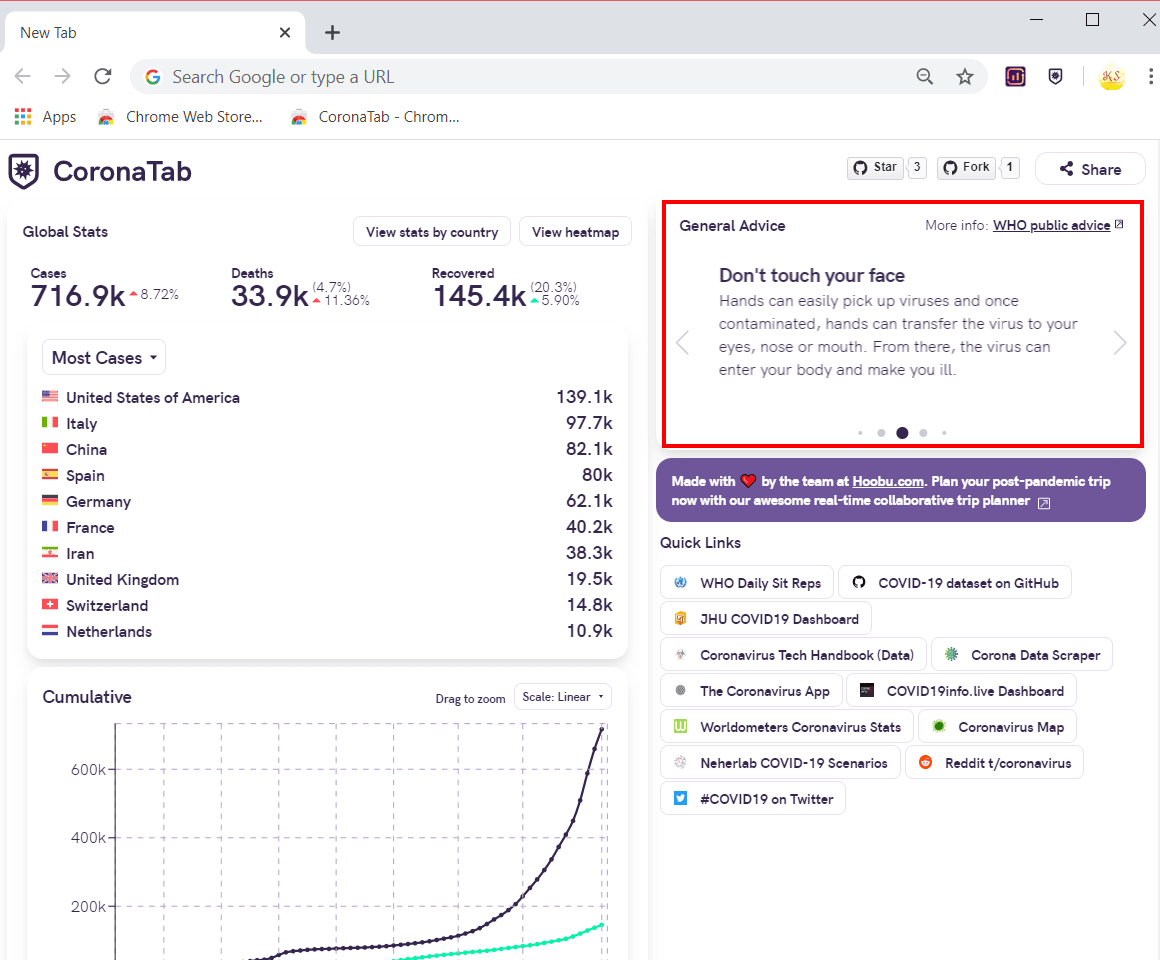Open a new browser tab
The image size is (1160, 960).
333,33
